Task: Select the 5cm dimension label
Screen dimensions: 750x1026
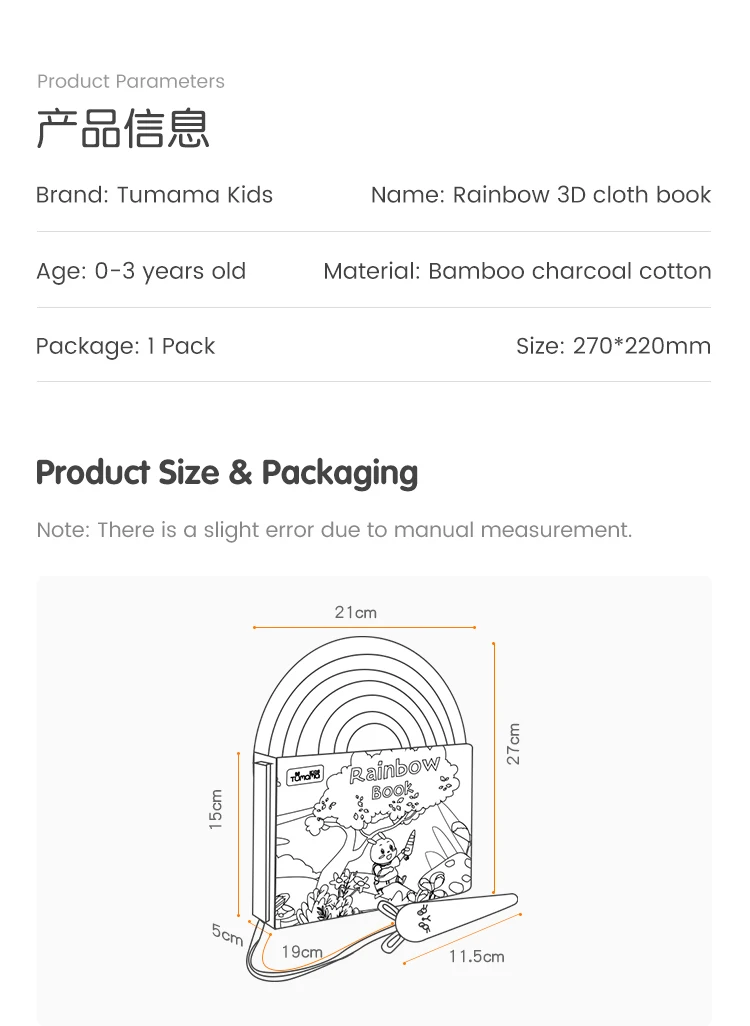Action: click(x=227, y=934)
